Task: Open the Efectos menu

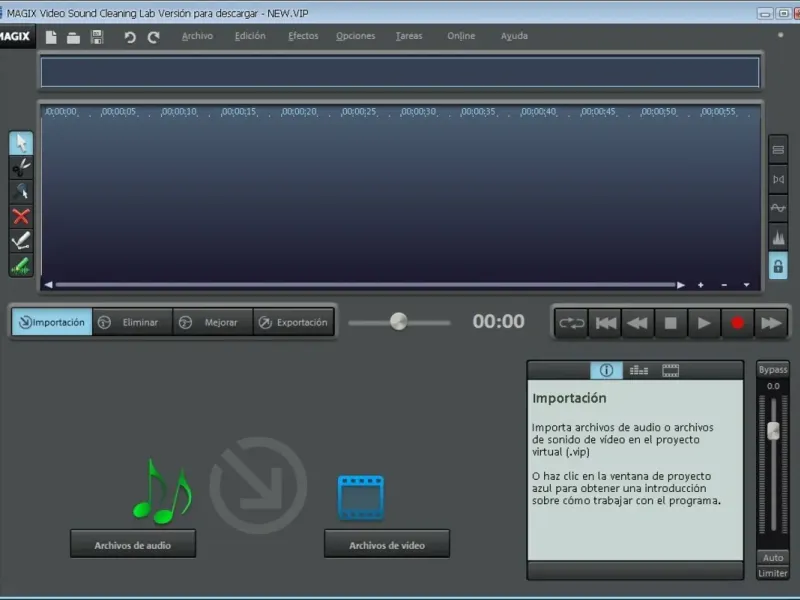Action: pyautogui.click(x=303, y=36)
